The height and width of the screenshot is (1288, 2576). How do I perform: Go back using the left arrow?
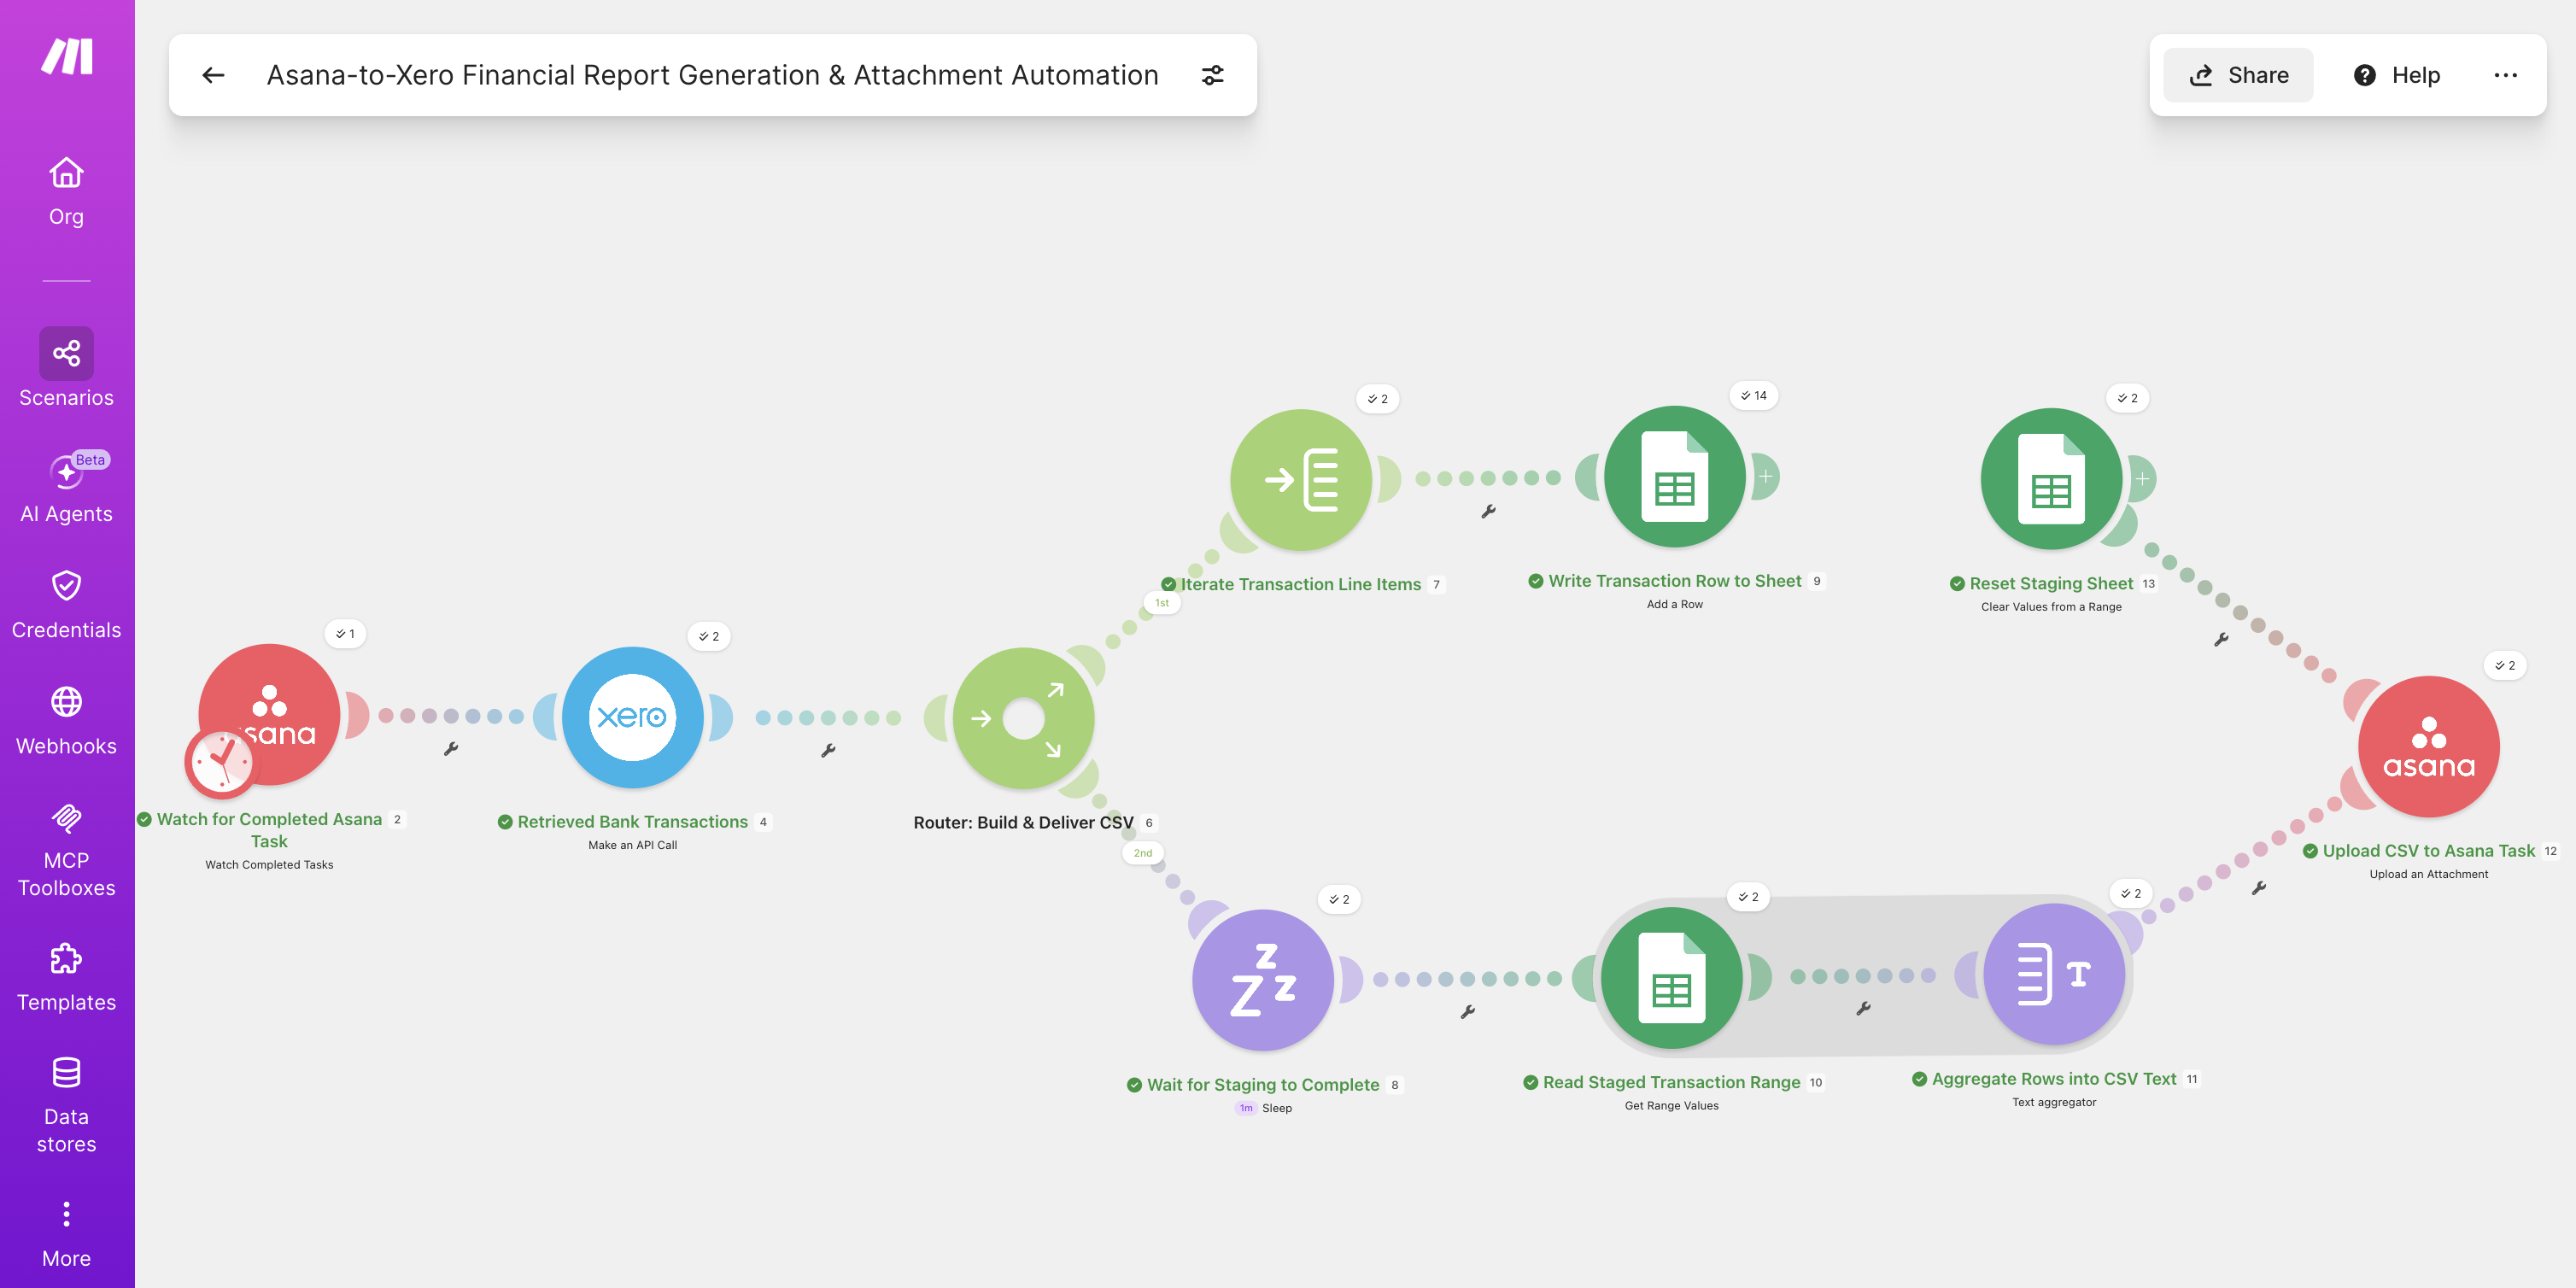[213, 75]
